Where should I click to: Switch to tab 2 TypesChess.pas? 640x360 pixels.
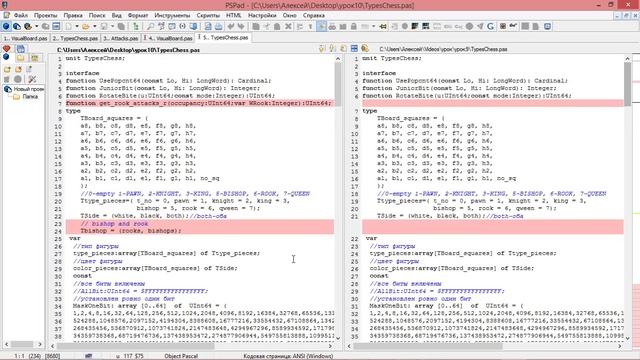pyautogui.click(x=76, y=38)
